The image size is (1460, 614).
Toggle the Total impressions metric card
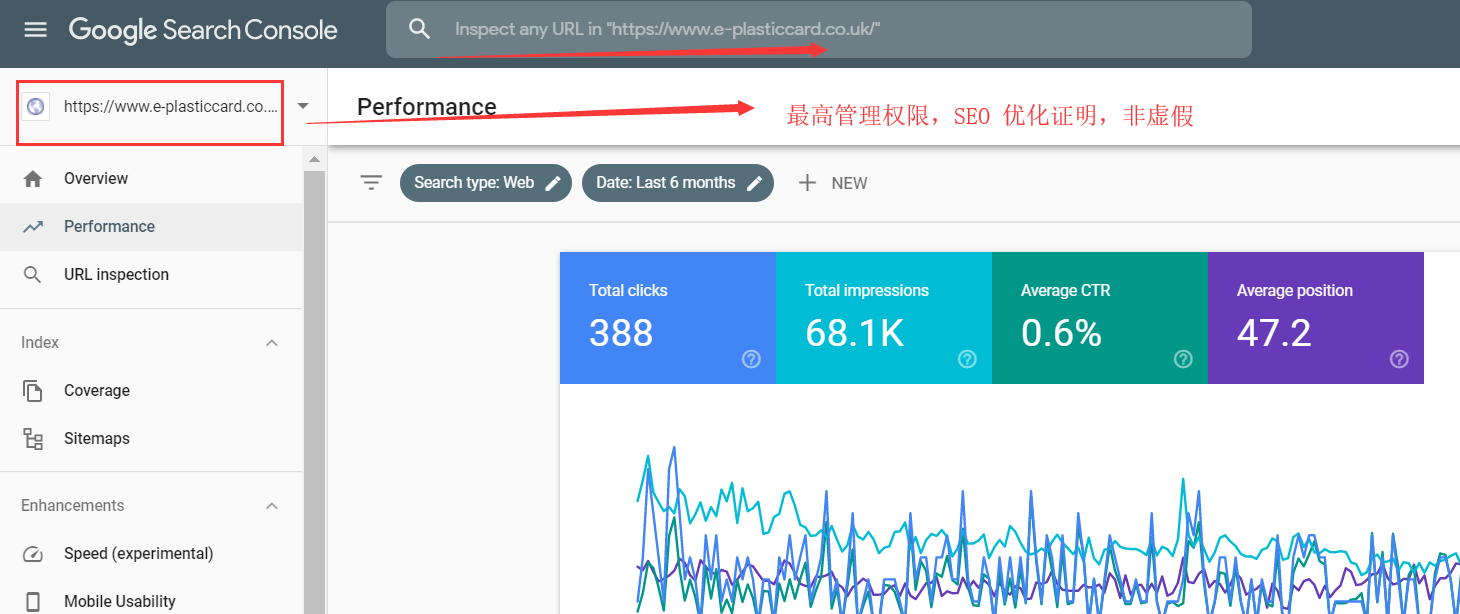point(884,318)
